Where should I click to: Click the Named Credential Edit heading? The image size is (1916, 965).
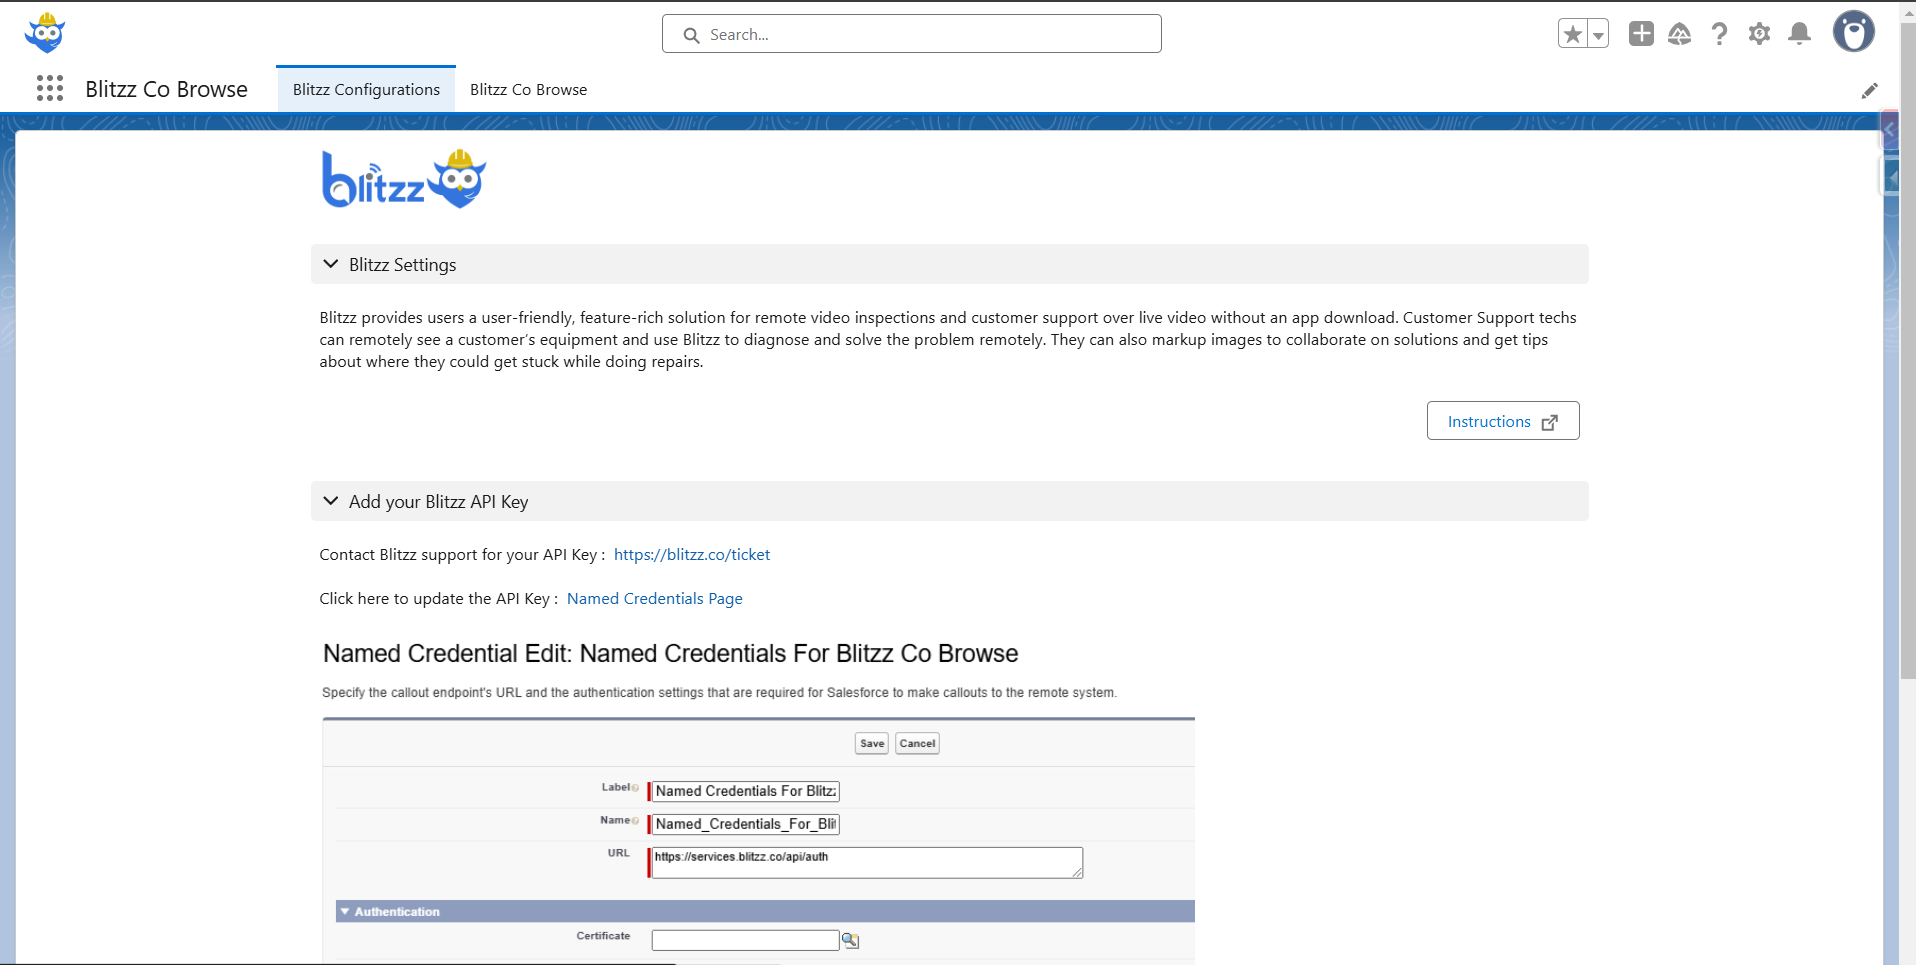[x=670, y=653]
